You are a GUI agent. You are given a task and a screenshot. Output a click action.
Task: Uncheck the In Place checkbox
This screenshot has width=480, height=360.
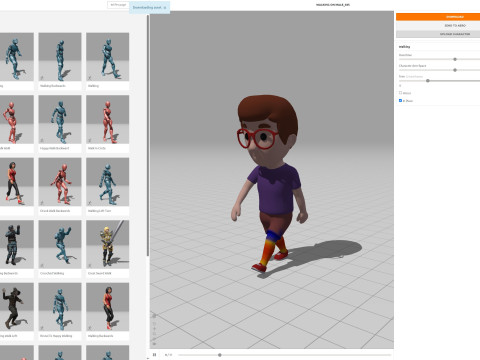click(x=400, y=100)
